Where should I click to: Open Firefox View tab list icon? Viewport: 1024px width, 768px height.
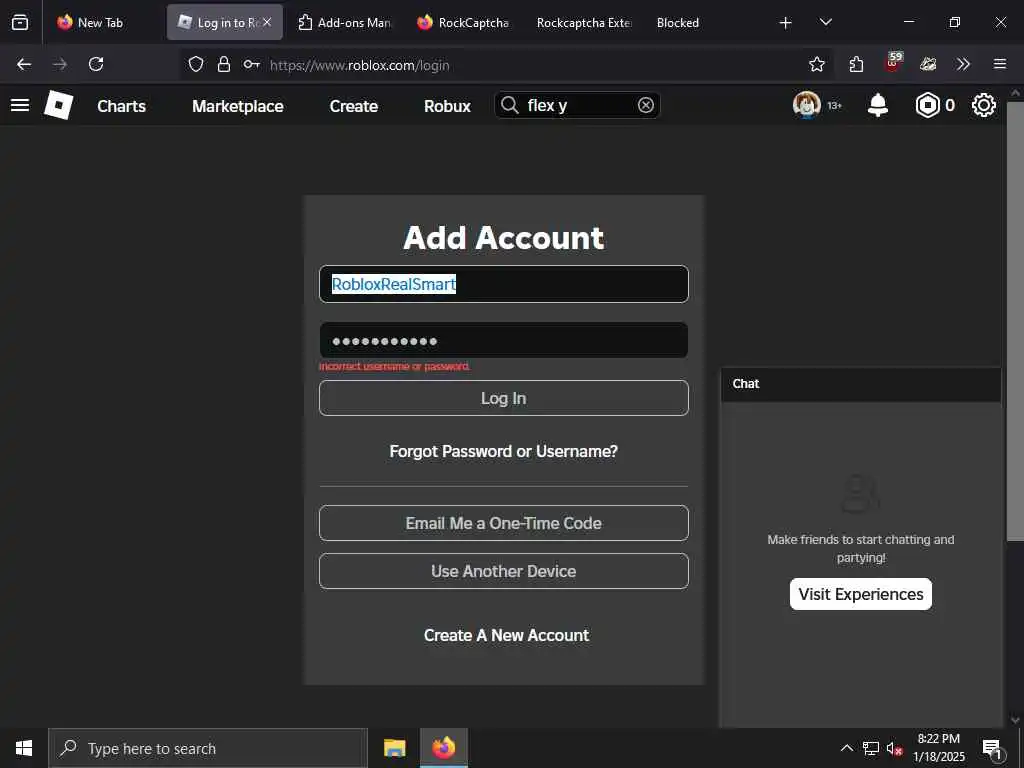(x=20, y=22)
